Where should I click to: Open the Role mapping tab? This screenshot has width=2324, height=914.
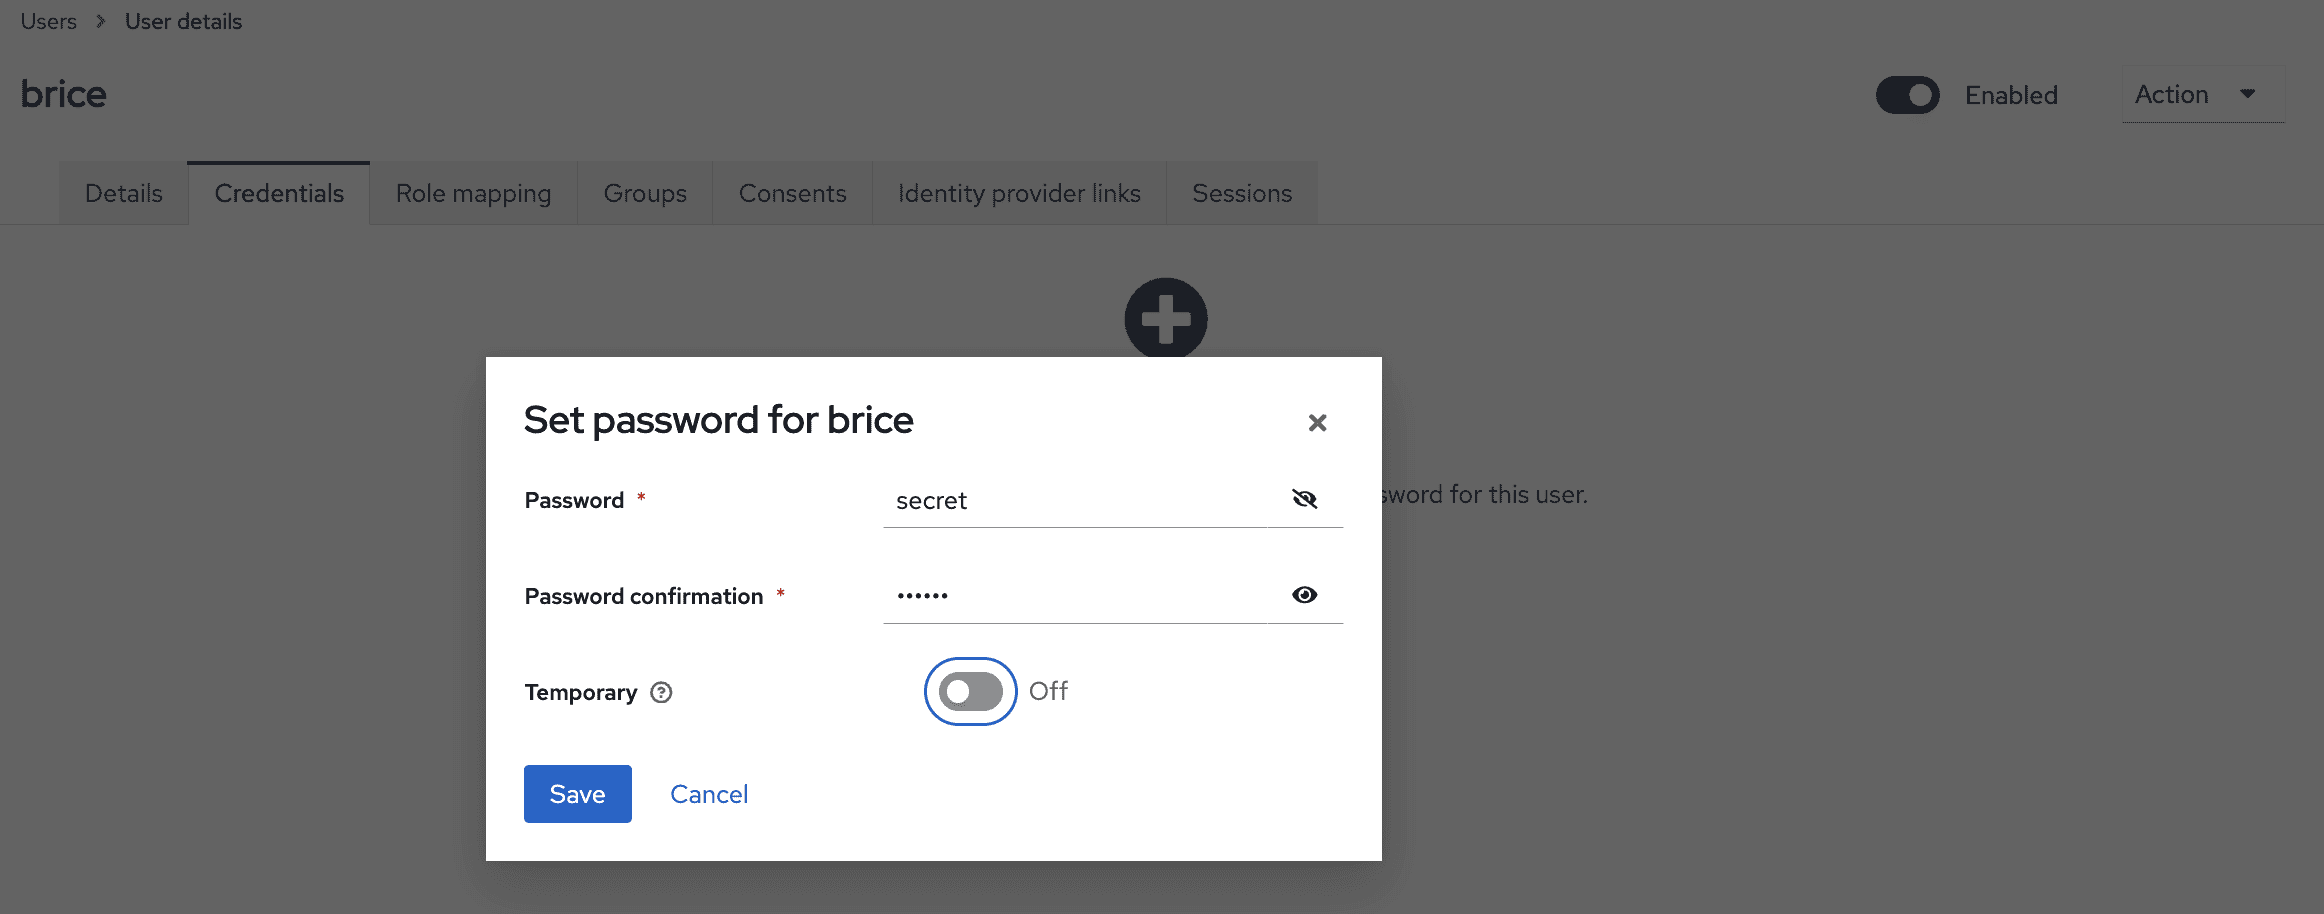[473, 193]
